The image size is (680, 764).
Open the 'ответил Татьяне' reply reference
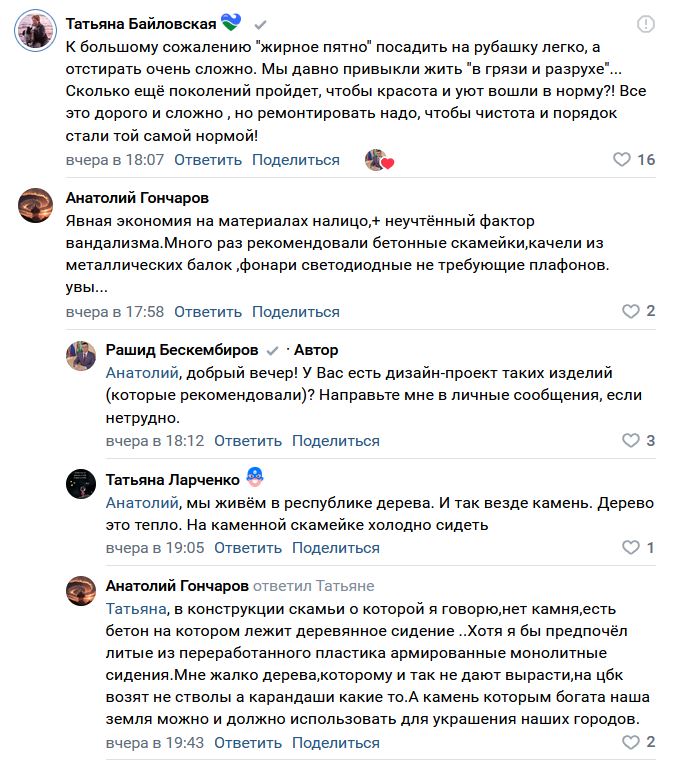[314, 586]
